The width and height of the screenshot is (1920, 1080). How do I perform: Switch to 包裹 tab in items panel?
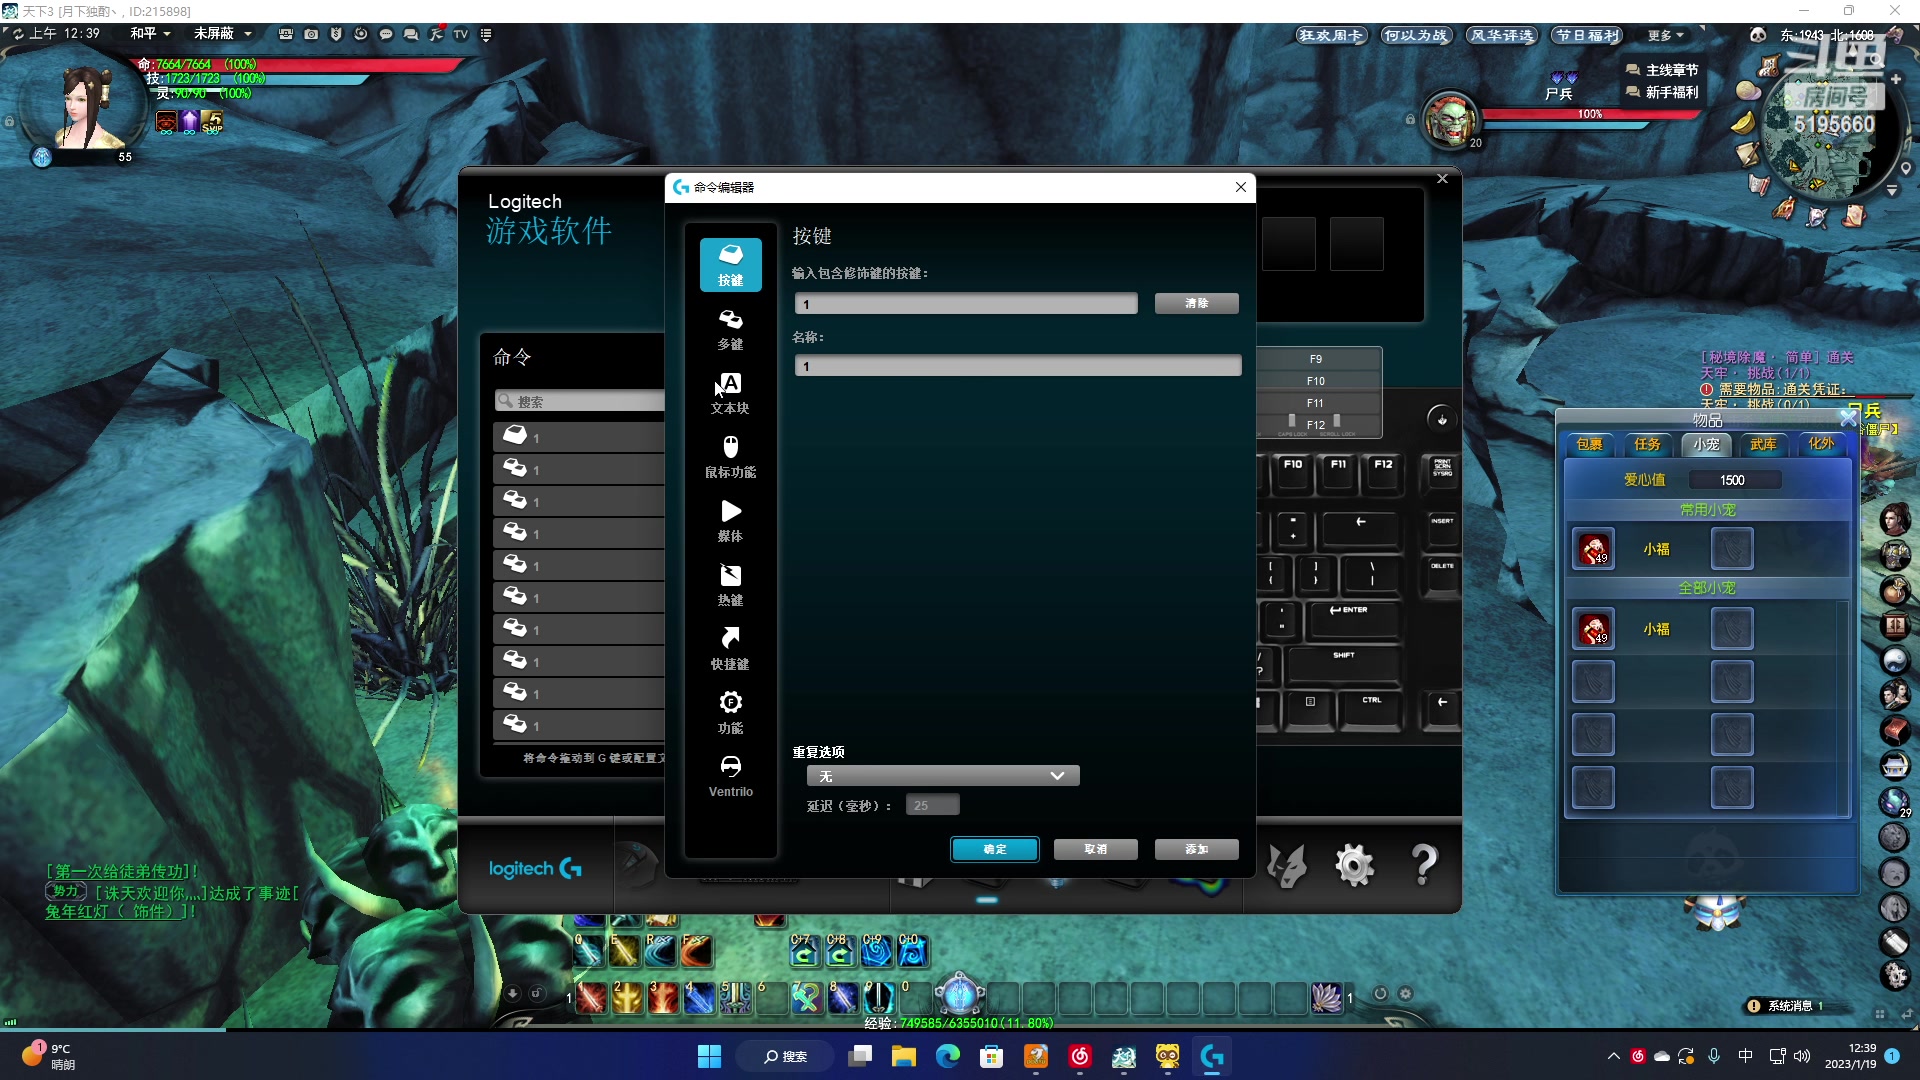(x=1589, y=444)
